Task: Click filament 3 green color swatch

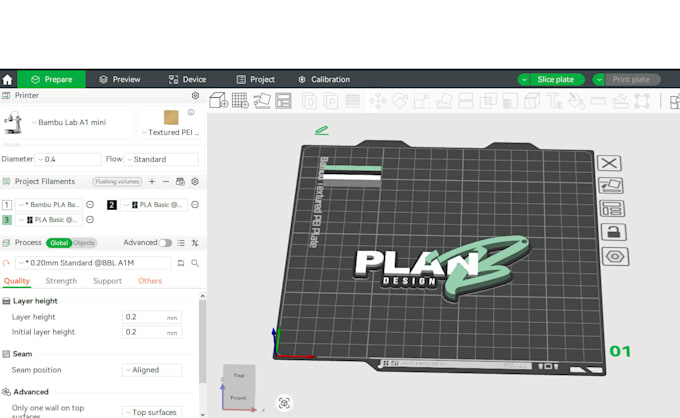Action: [7, 220]
